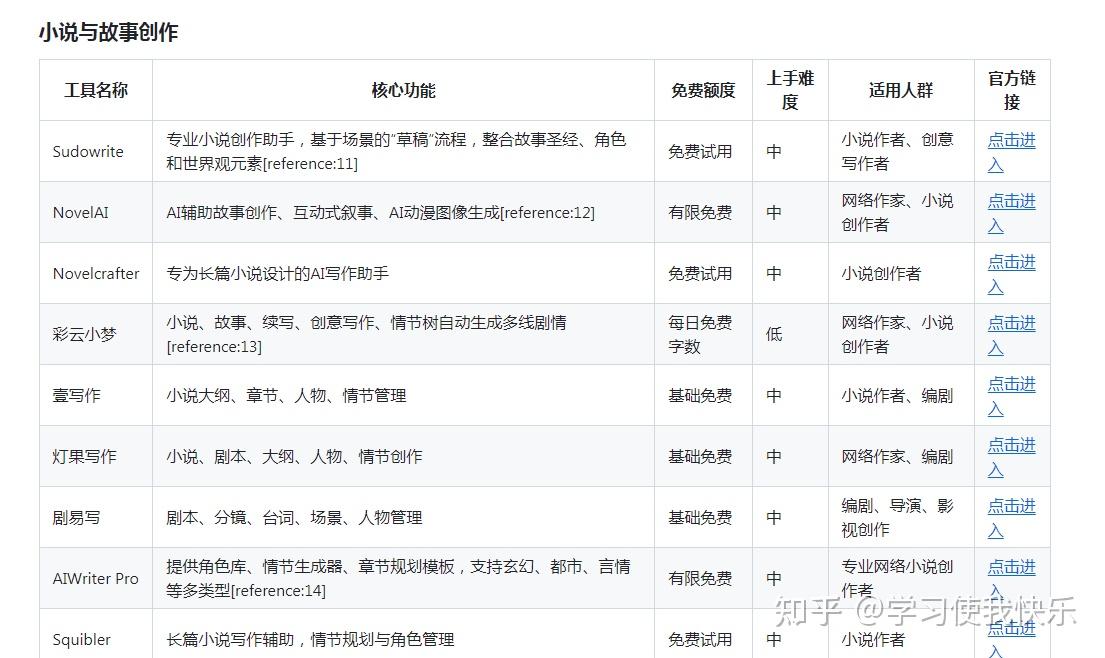Image resolution: width=1105 pixels, height=658 pixels.
Task: Click the 核心功能 column header
Action: (x=403, y=90)
